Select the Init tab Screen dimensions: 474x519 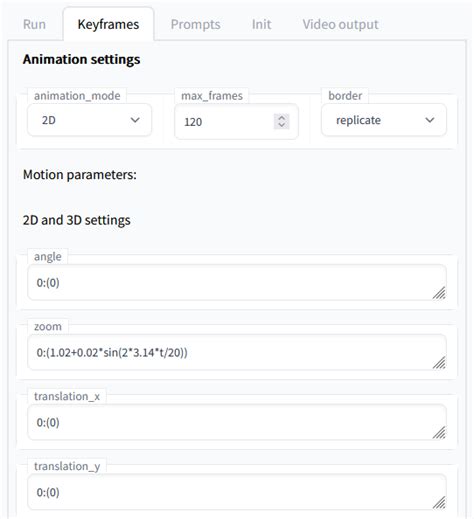pyautogui.click(x=261, y=24)
